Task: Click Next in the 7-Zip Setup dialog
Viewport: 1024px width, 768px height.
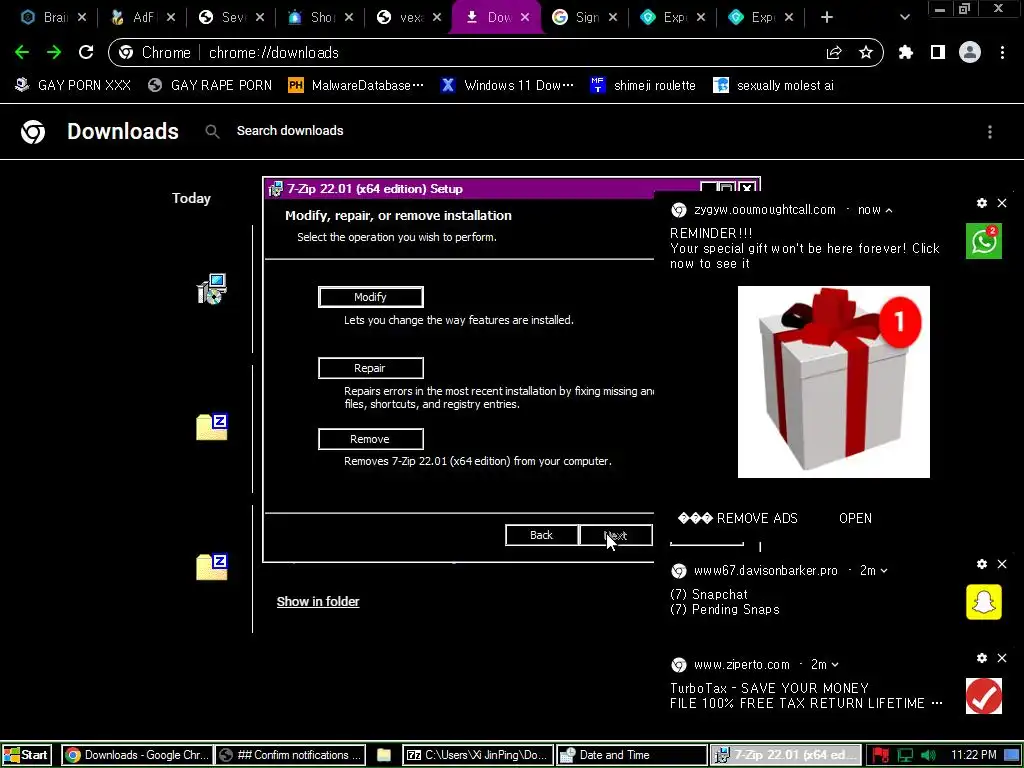Action: click(616, 536)
